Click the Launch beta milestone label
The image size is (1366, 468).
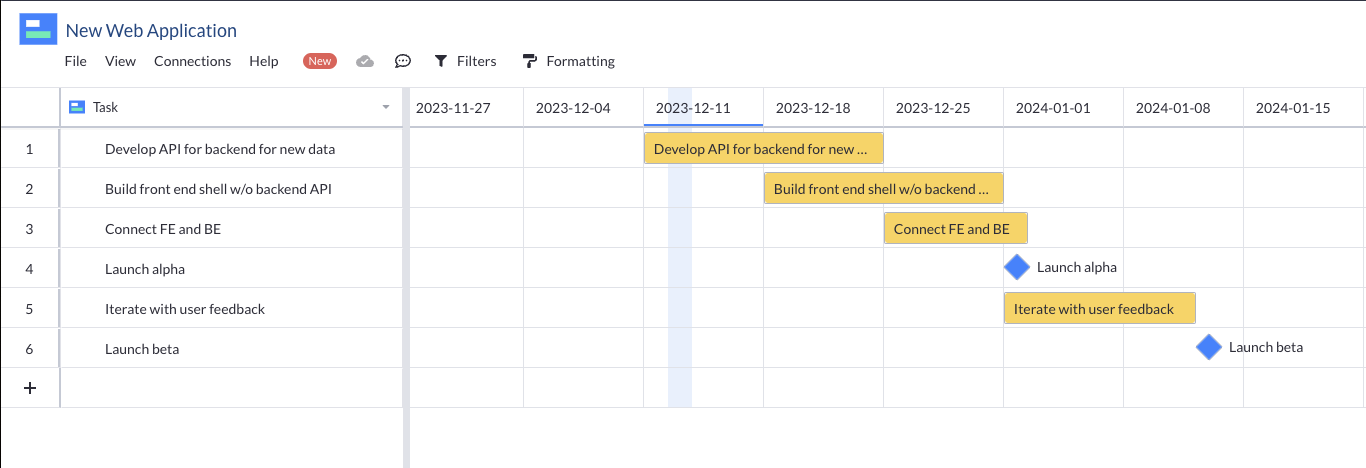[1266, 347]
